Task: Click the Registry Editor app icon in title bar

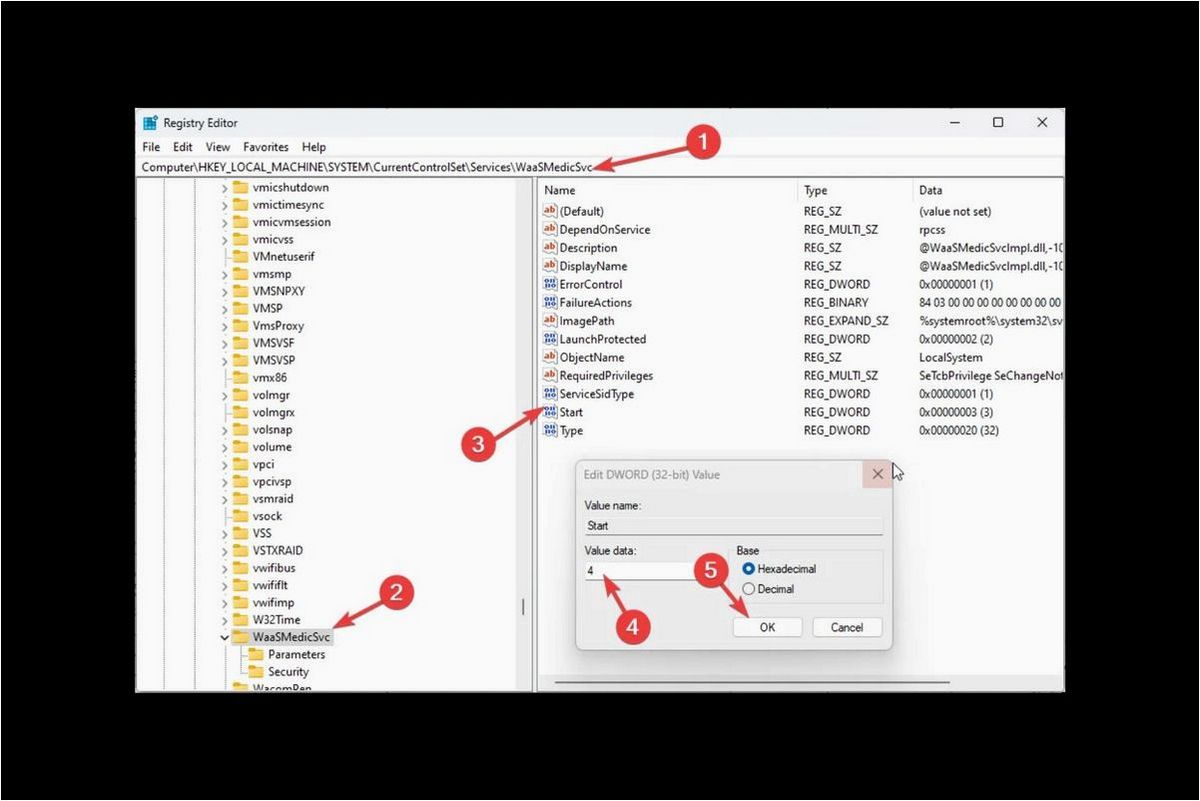Action: pos(150,123)
